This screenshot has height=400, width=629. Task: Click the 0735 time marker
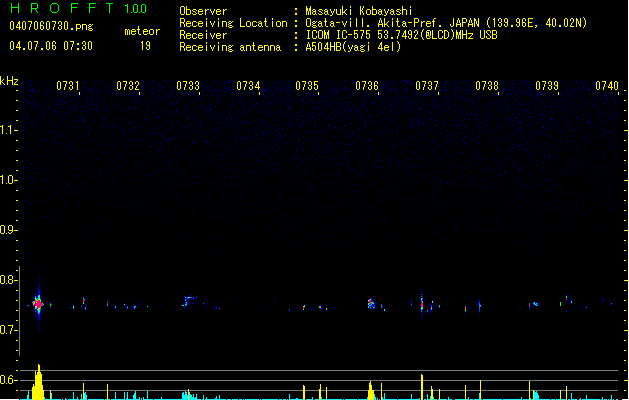click(x=307, y=86)
